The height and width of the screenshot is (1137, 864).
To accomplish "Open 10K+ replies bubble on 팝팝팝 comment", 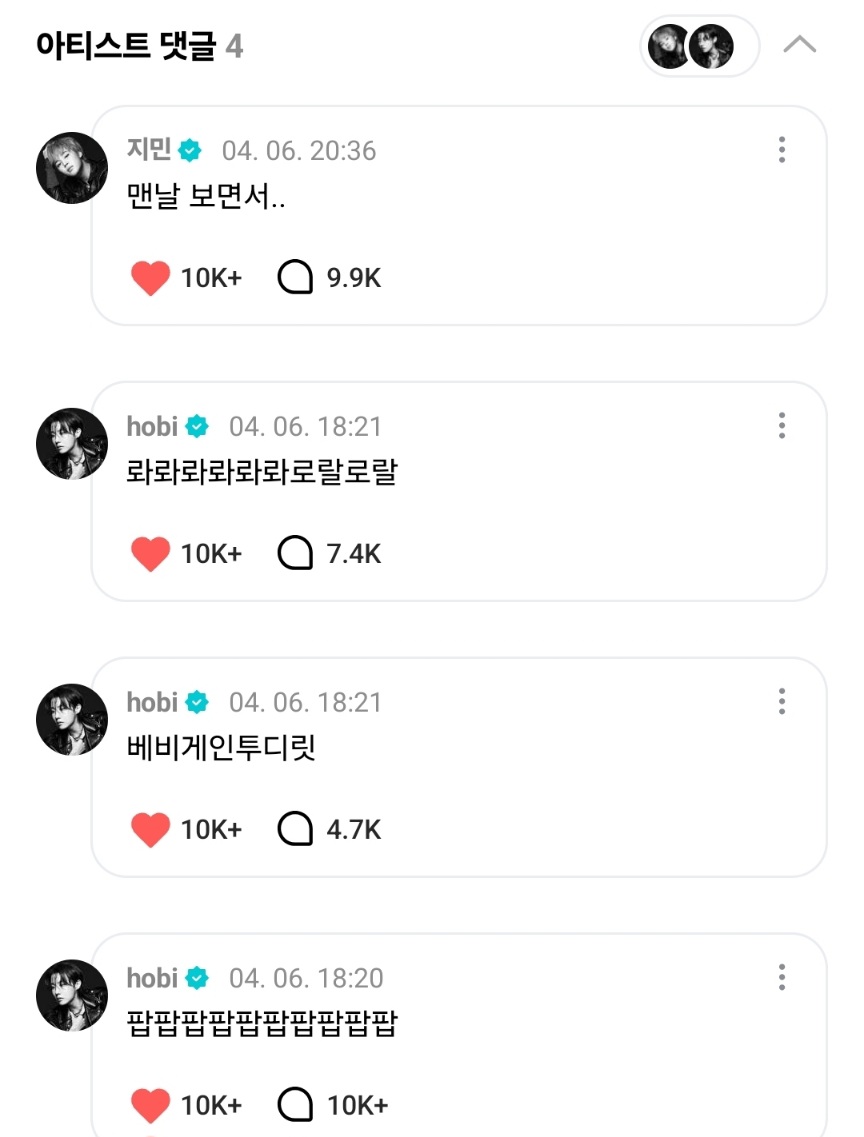I will tap(295, 1105).
